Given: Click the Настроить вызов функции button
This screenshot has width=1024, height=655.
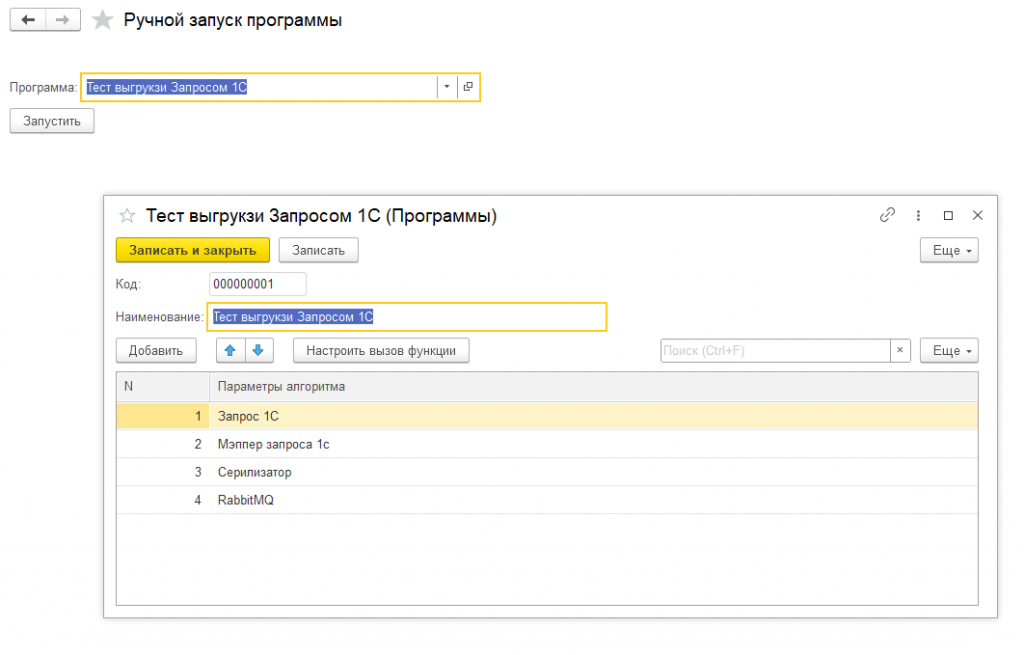Looking at the screenshot, I should pos(381,350).
